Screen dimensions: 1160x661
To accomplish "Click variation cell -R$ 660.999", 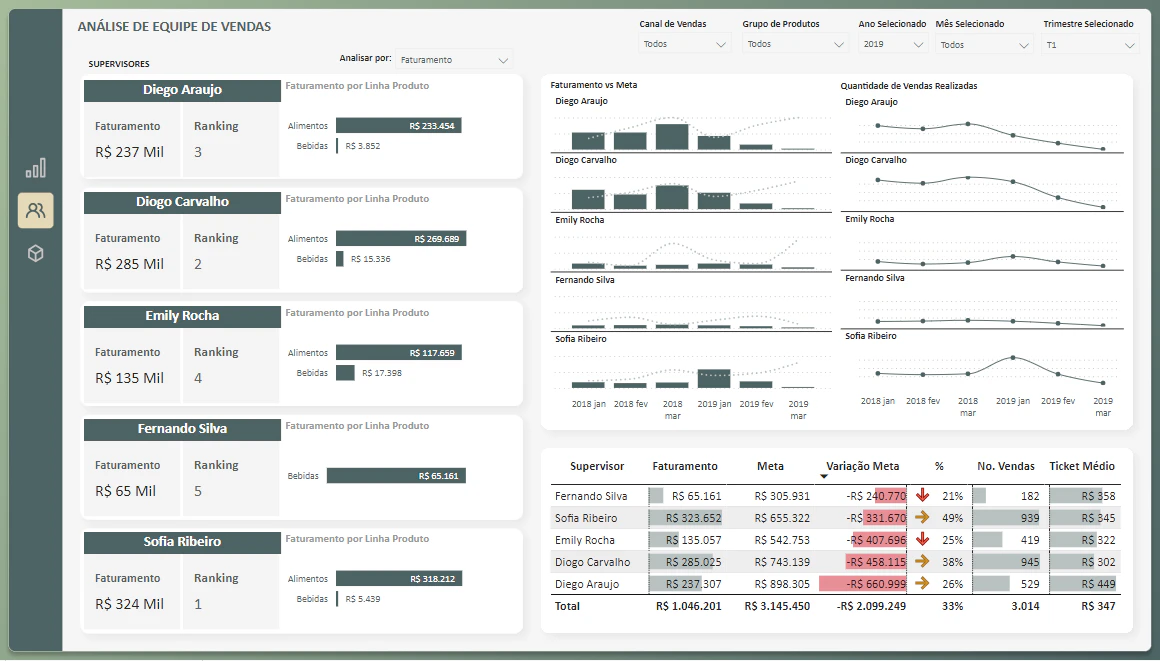I will tap(876, 584).
